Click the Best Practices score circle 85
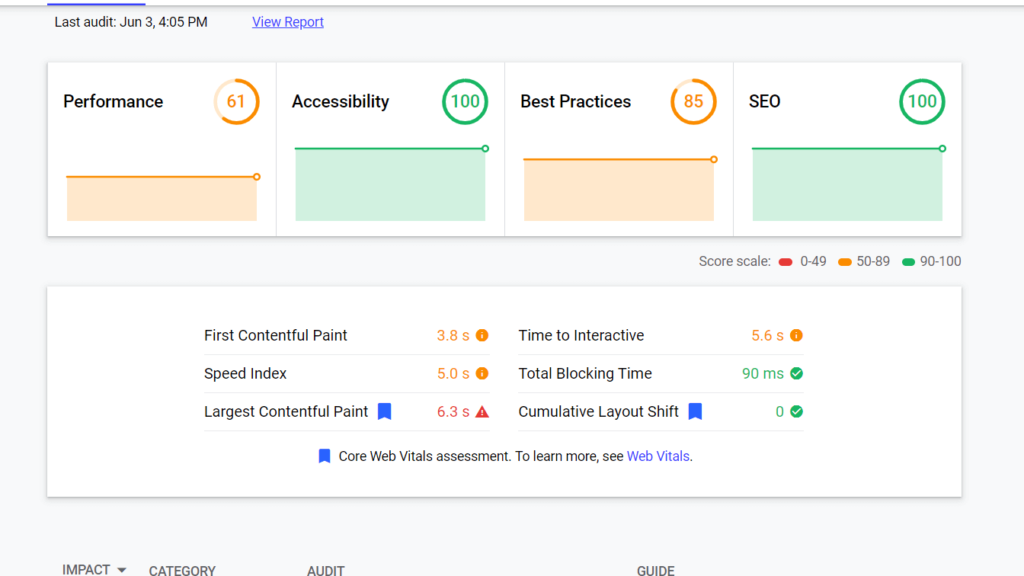 [x=694, y=101]
